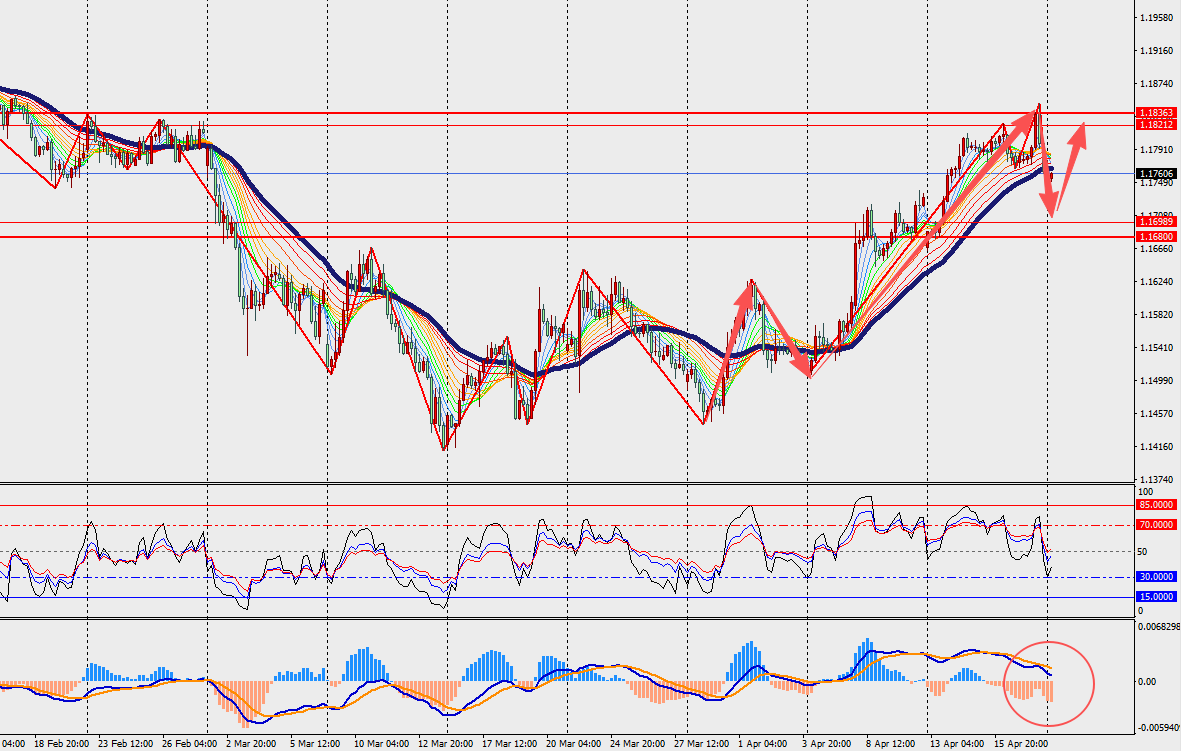Screen dimensions: 1182x751
Task: Click the 1.16800 support level label
Action: pyautogui.click(x=1157, y=236)
